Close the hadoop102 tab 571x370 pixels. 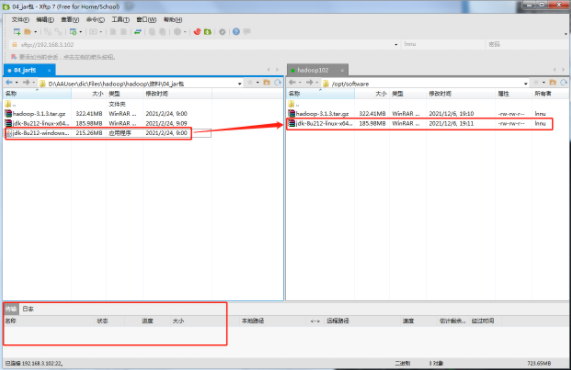(342, 70)
